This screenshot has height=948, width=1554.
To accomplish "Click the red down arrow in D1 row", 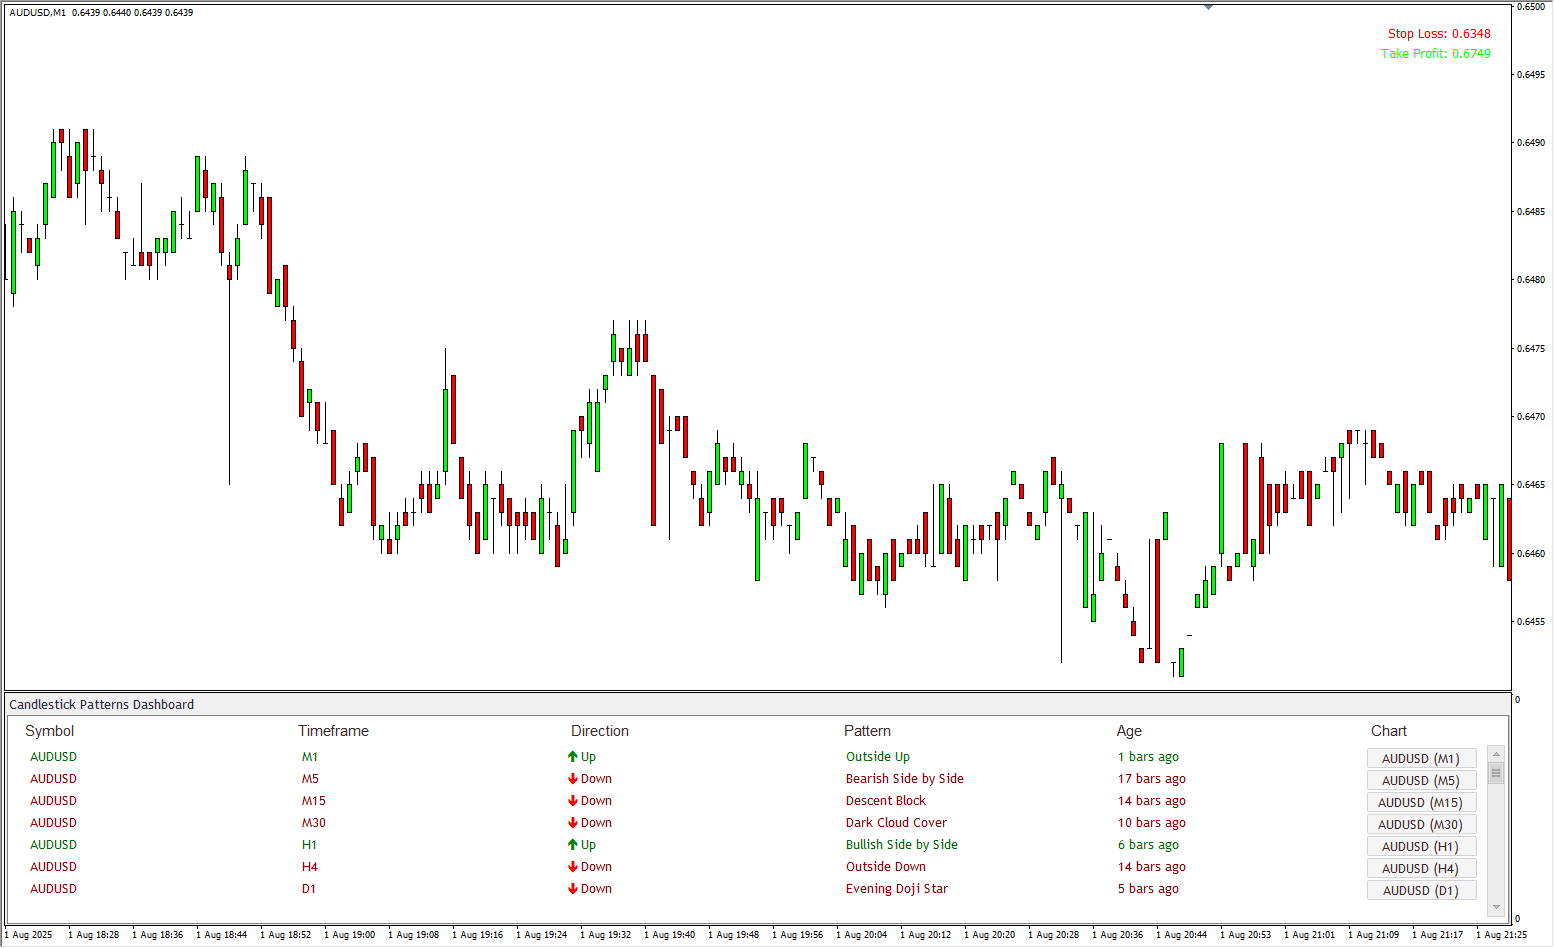I will tap(573, 889).
